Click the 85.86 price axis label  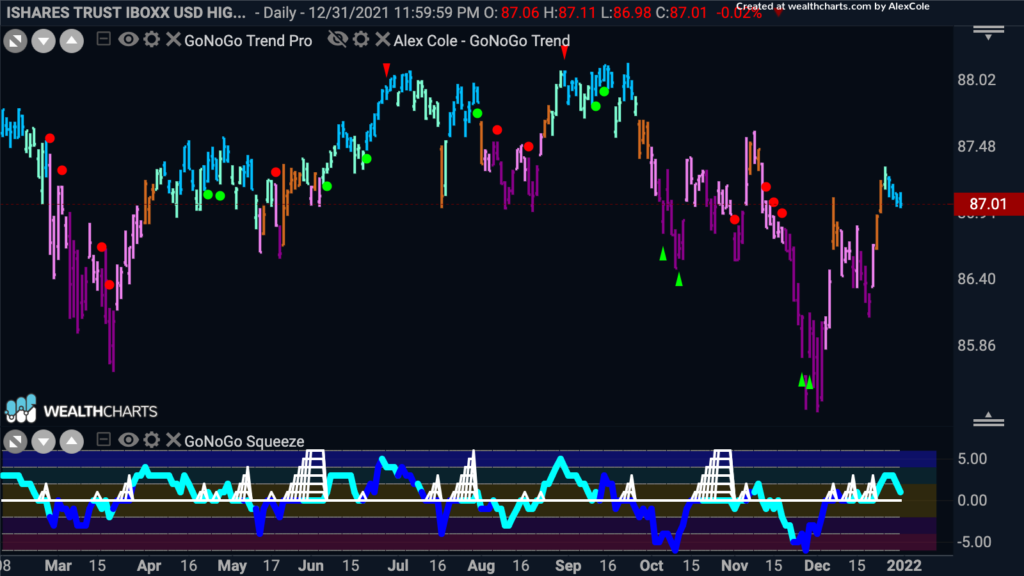tap(976, 345)
